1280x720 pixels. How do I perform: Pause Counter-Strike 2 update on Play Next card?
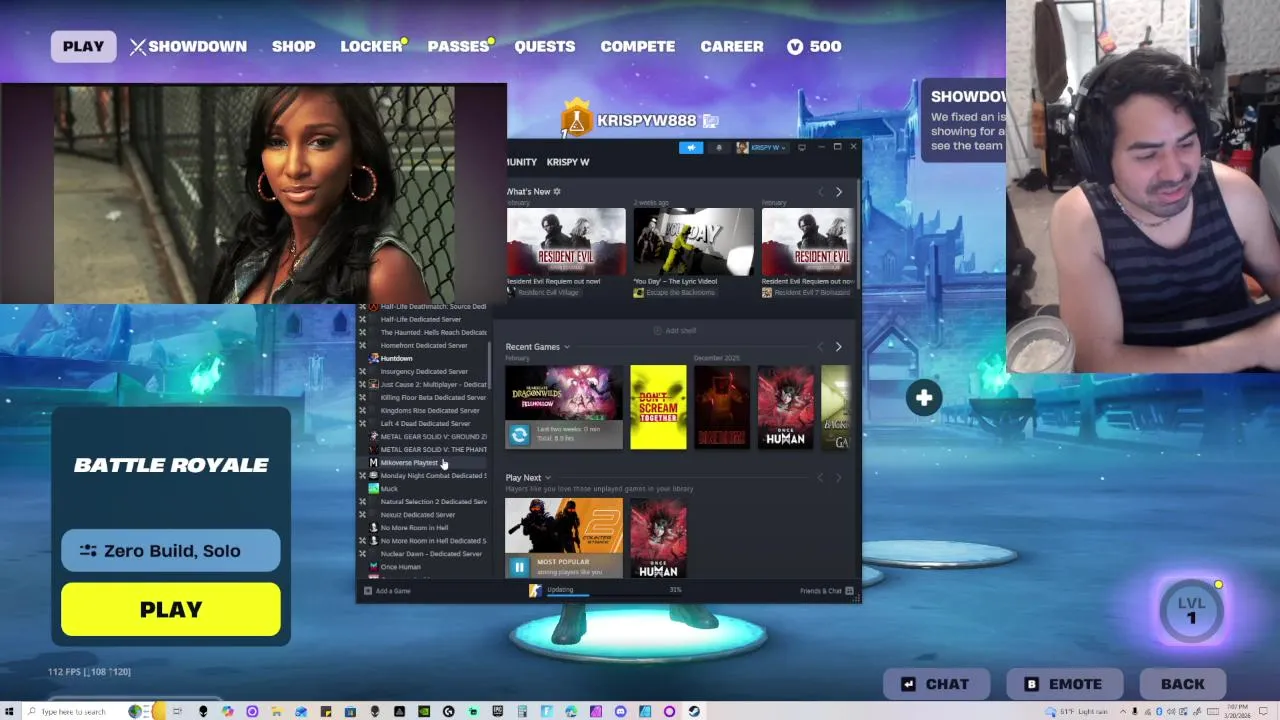[519, 566]
